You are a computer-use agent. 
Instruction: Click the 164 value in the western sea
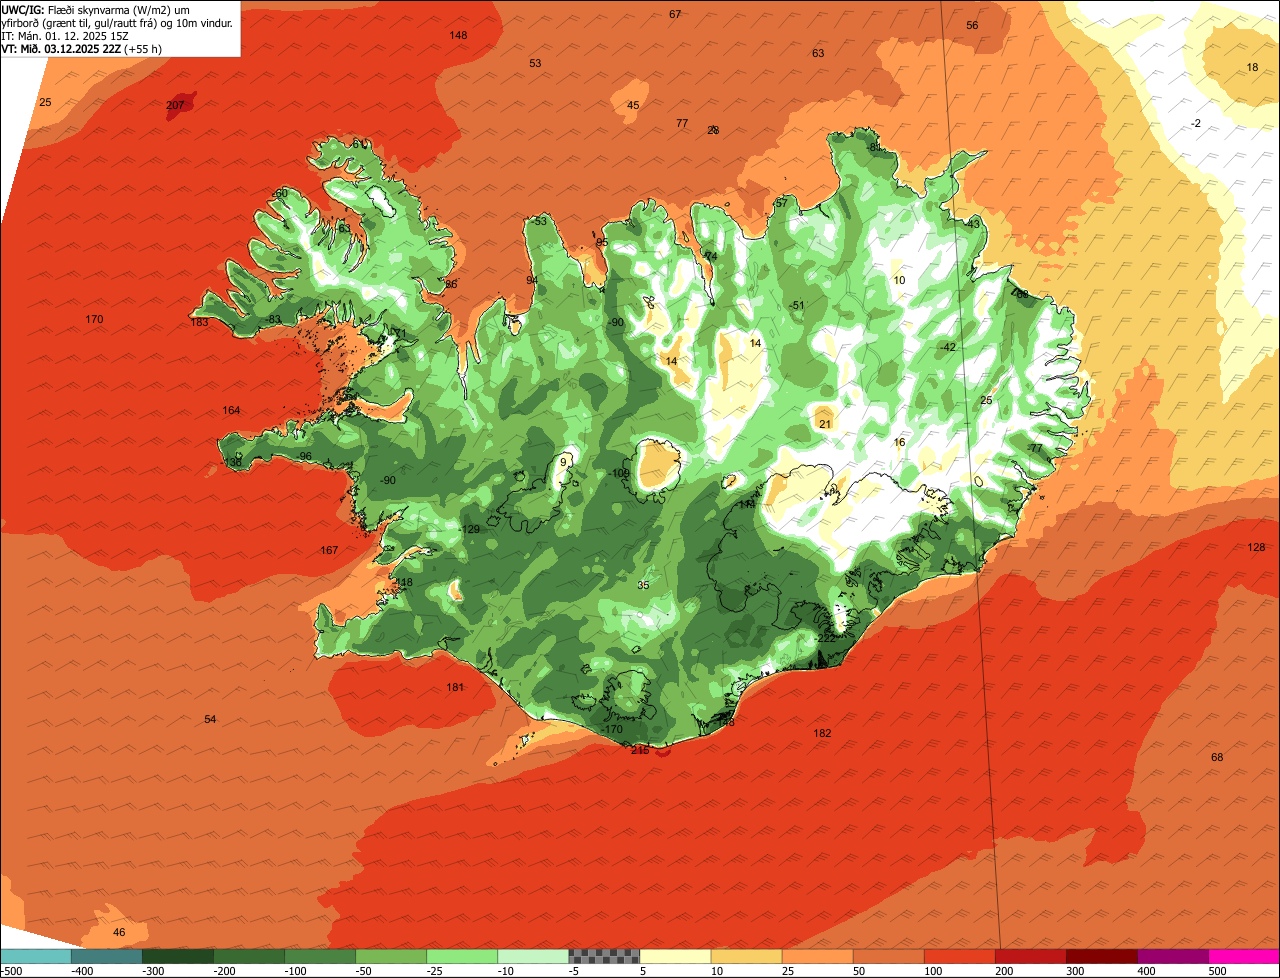coord(231,410)
